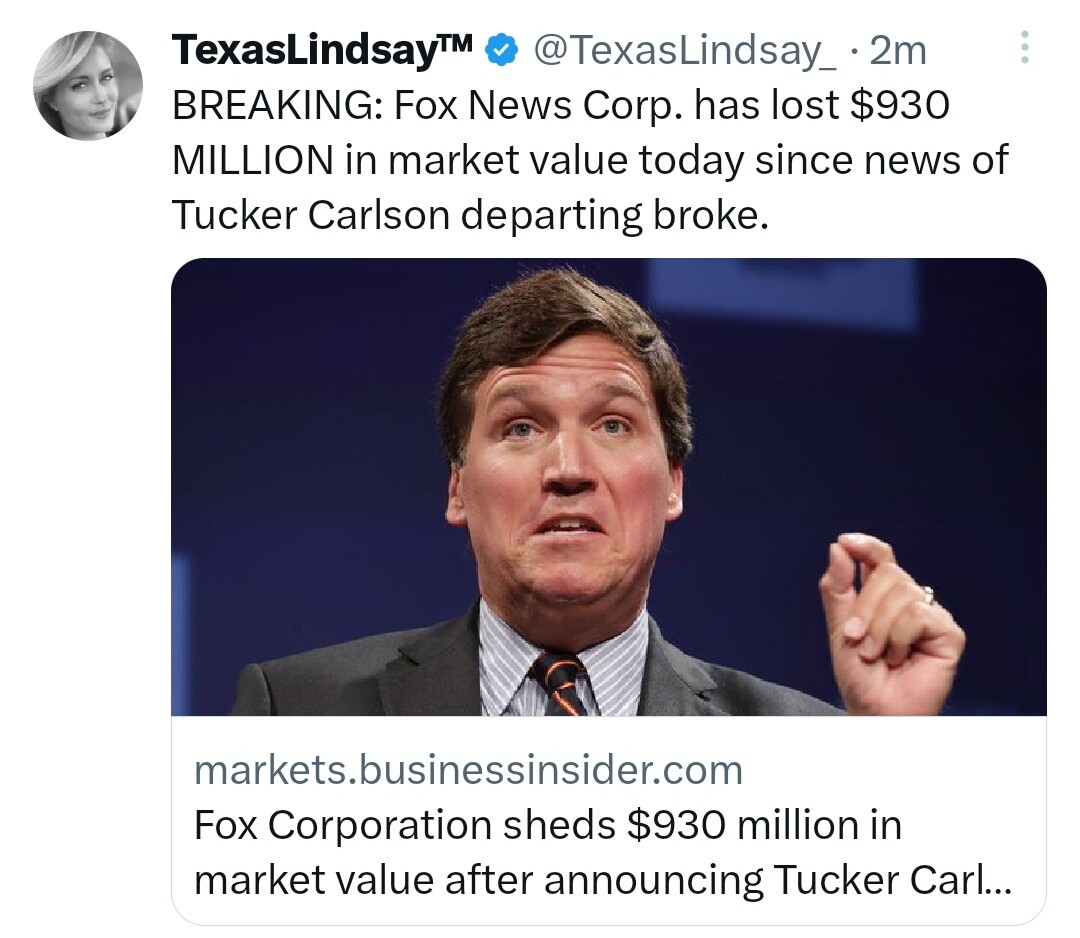Open the link preview photo
The image size is (1080, 938).
tap(608, 486)
